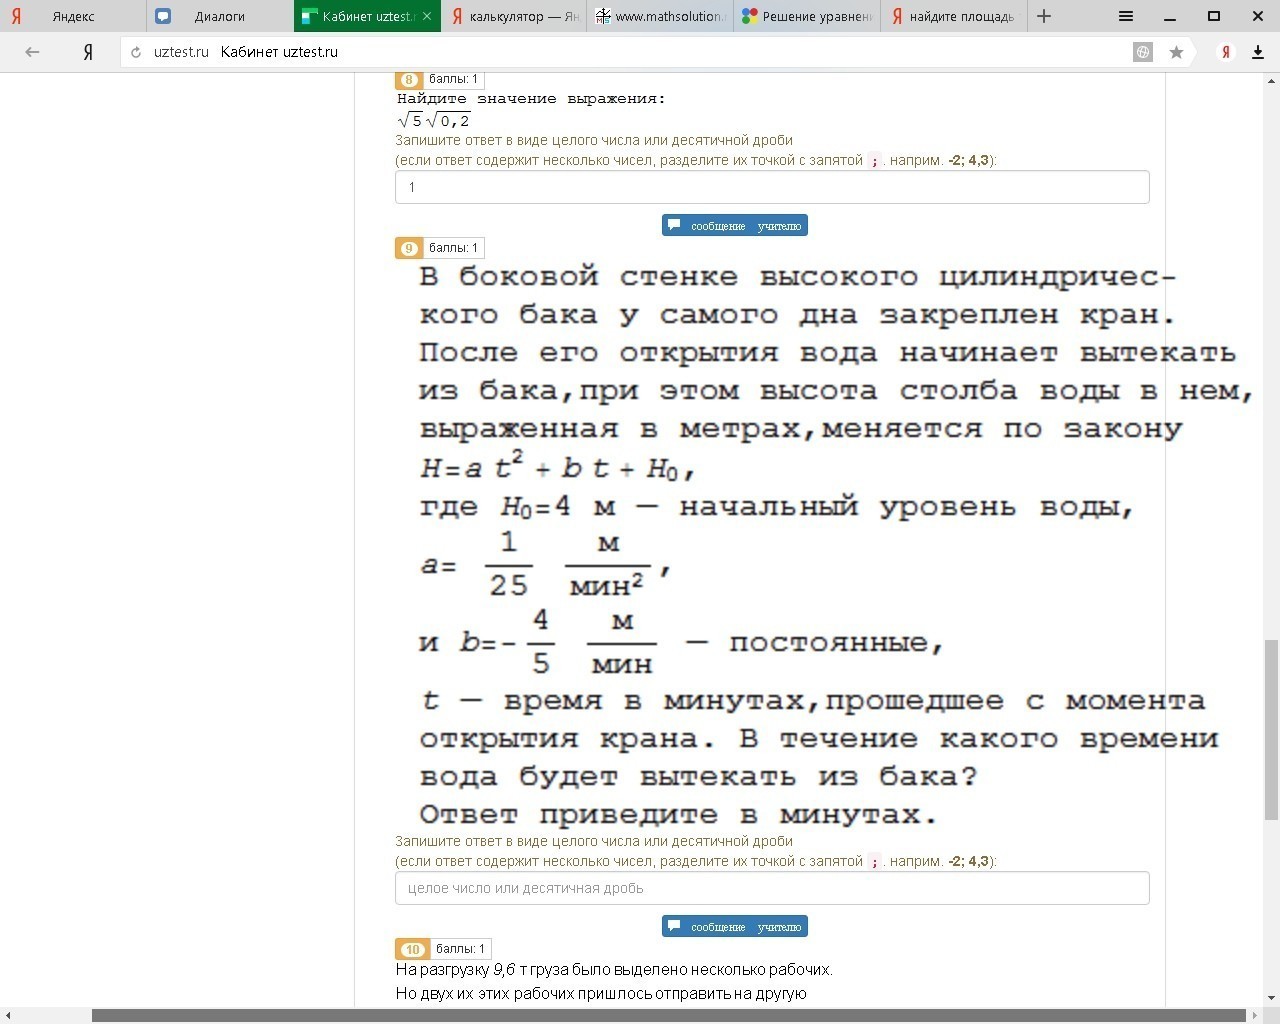Open the browser hamburger menu
The height and width of the screenshot is (1024, 1280).
coord(1125,16)
